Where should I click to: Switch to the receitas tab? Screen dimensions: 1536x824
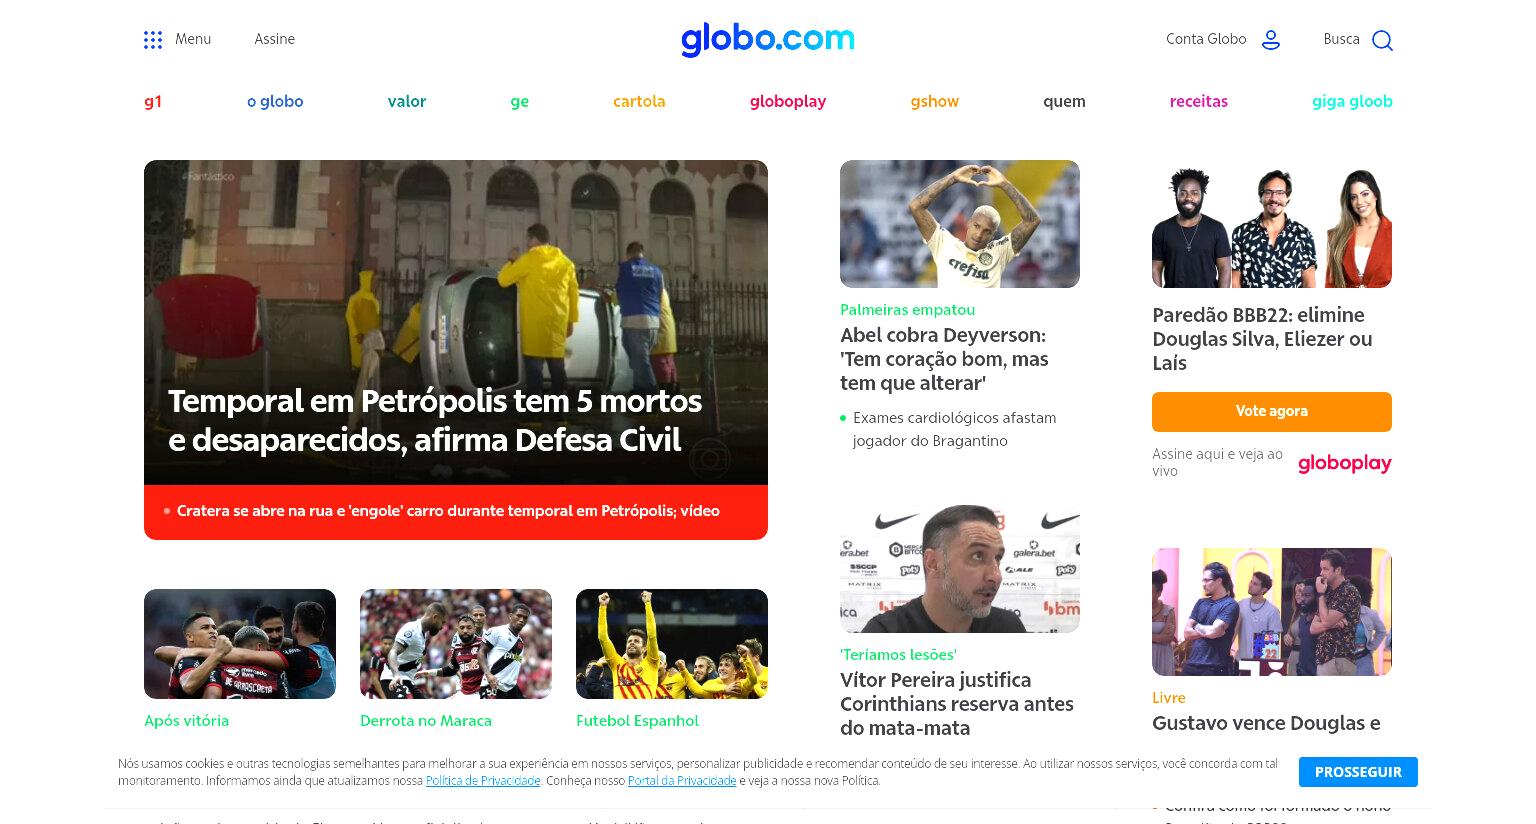point(1198,101)
